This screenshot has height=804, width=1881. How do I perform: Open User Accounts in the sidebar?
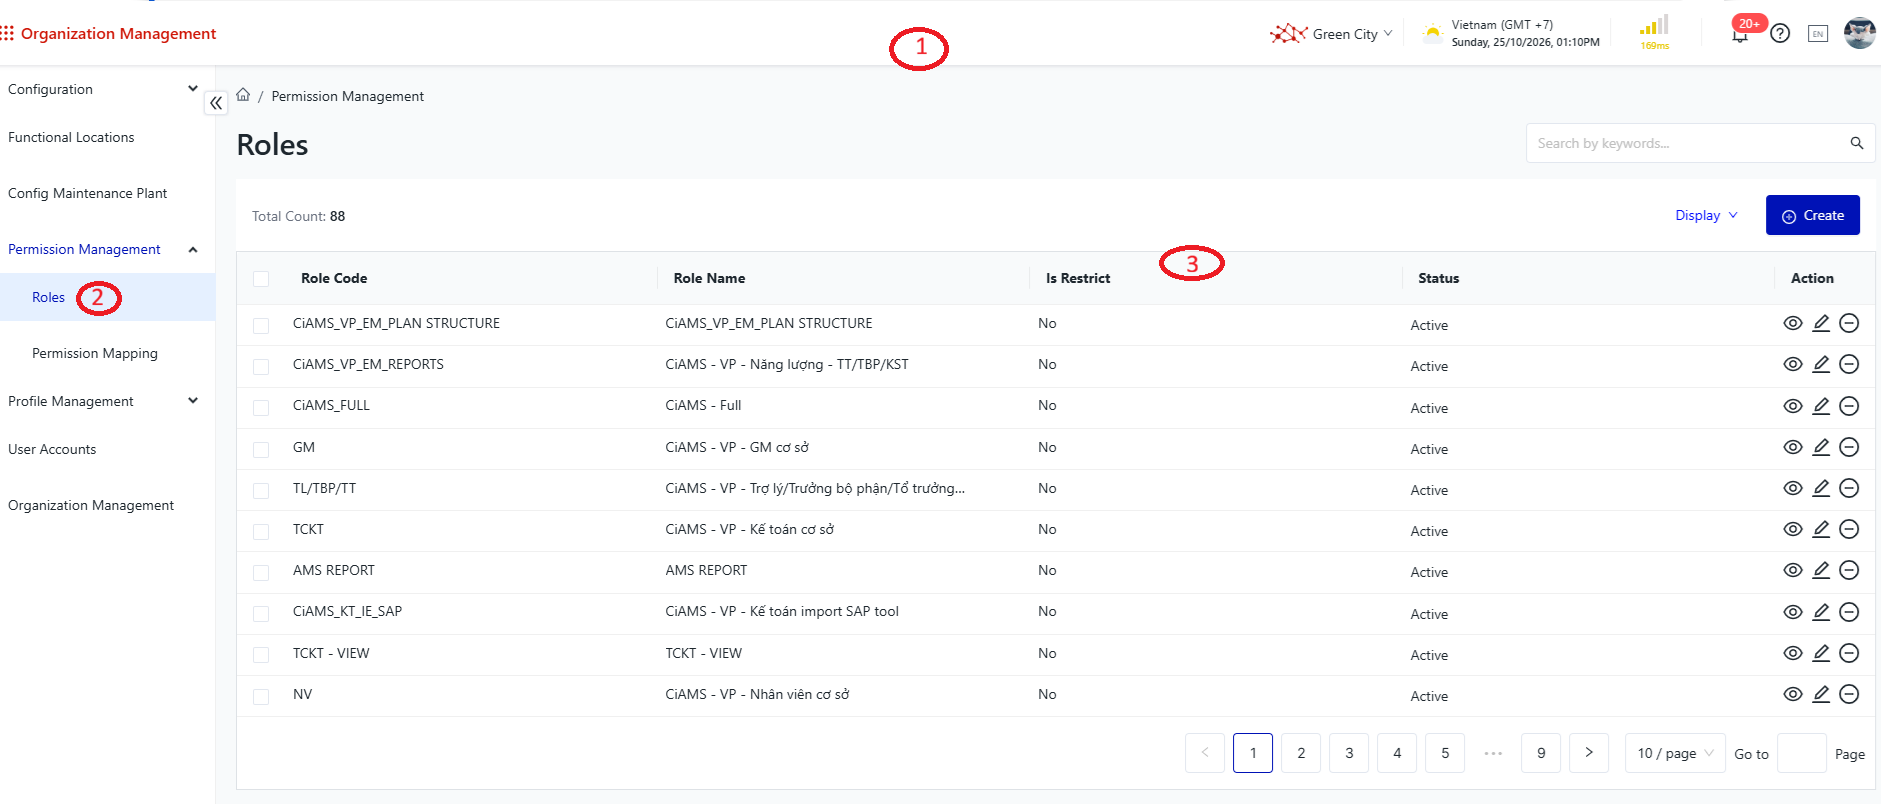(x=52, y=449)
